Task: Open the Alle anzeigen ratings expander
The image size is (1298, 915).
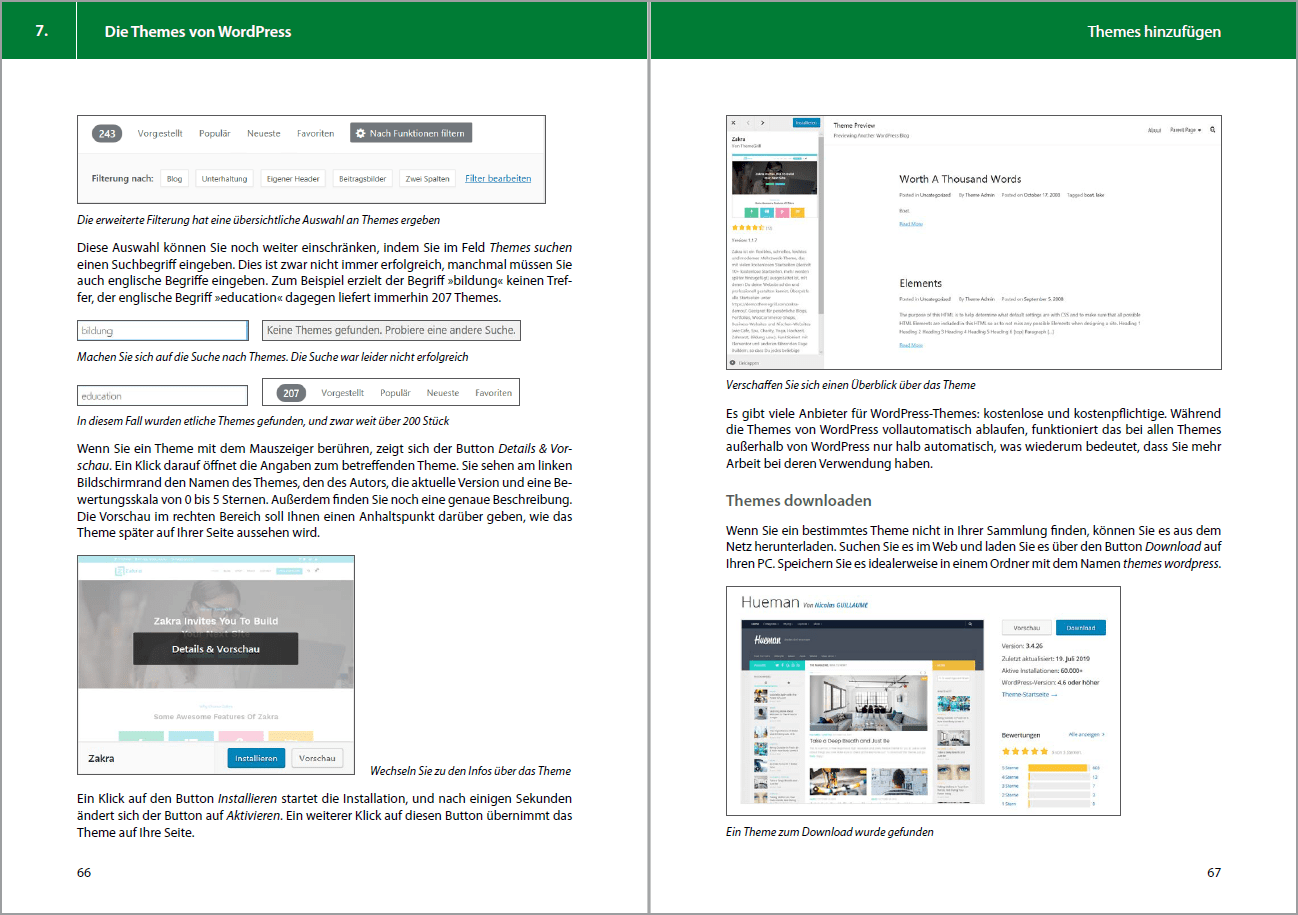Action: pyautogui.click(x=1086, y=734)
